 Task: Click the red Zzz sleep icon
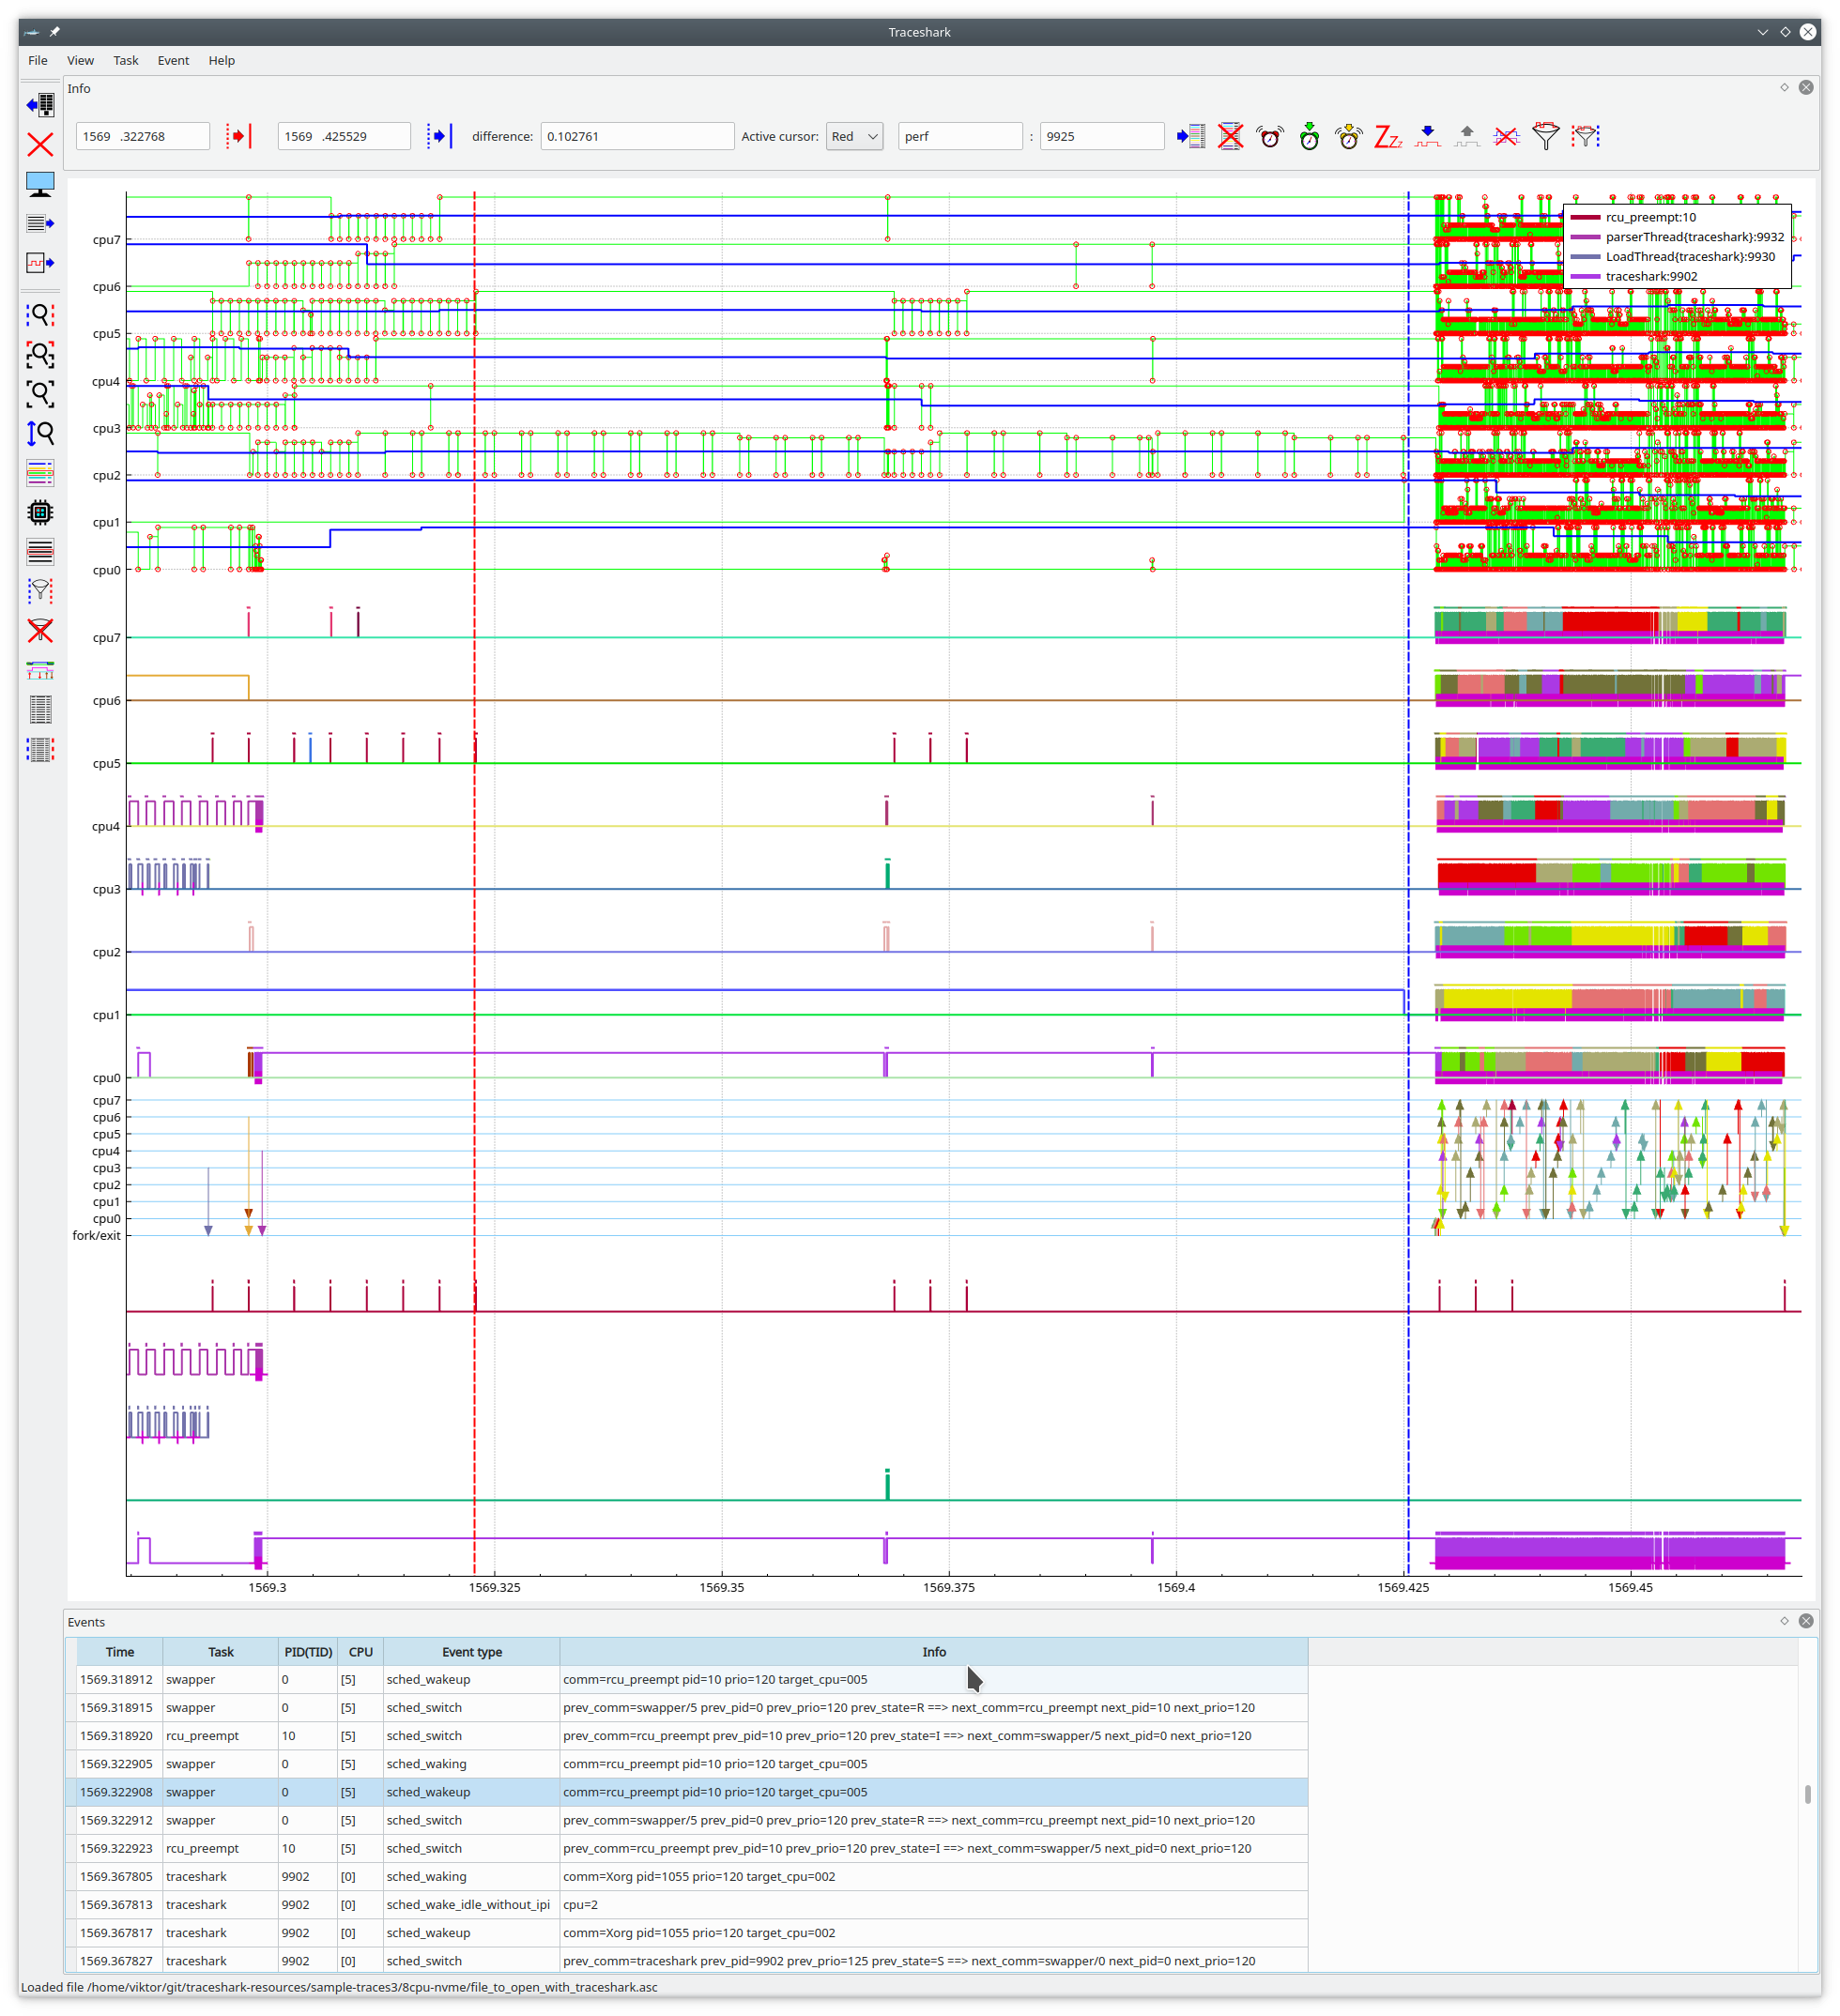1388,136
